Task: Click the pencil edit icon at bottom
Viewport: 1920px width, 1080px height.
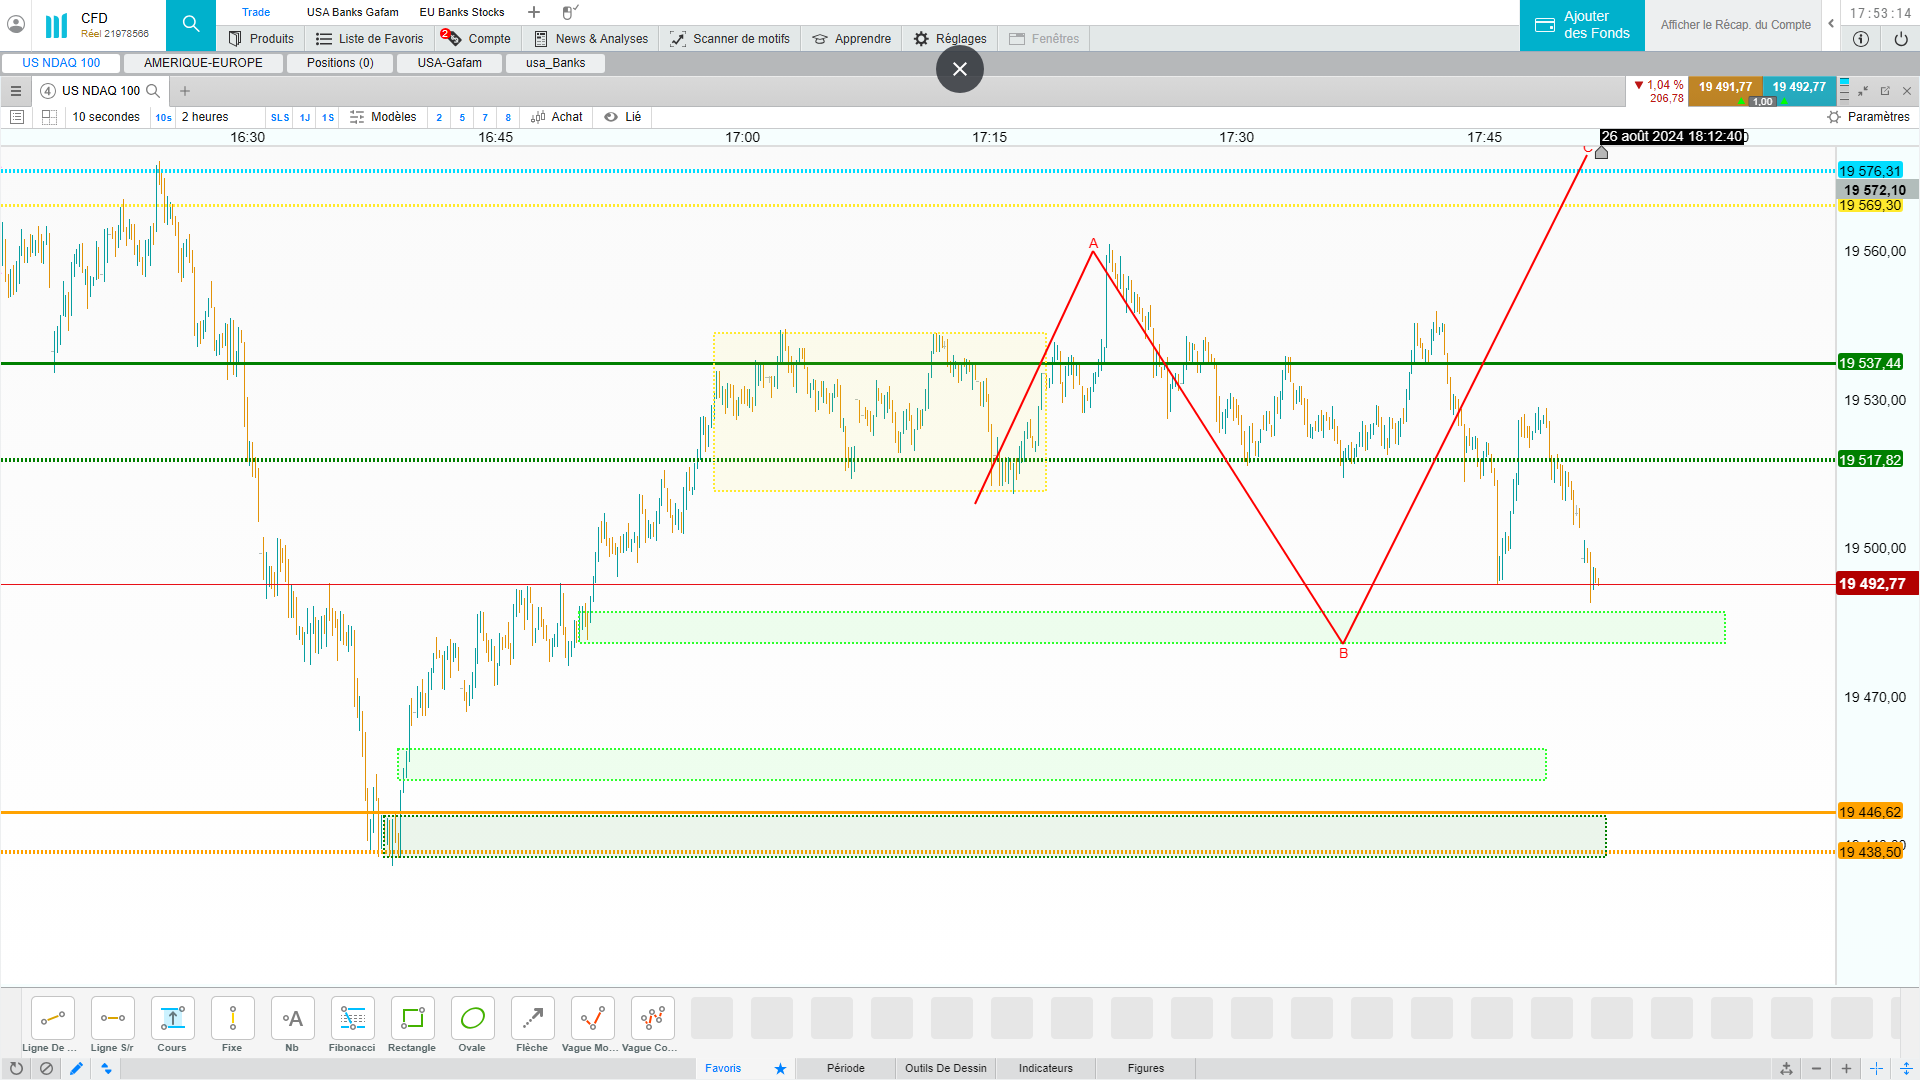Action: point(76,1068)
